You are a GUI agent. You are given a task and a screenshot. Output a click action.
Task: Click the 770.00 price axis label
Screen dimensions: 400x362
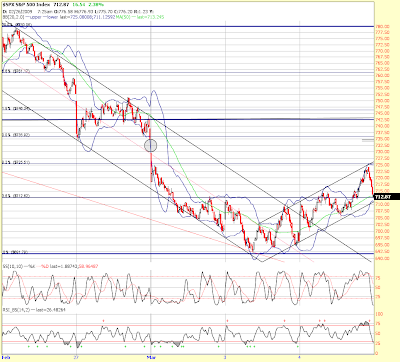pyautogui.click(x=383, y=51)
